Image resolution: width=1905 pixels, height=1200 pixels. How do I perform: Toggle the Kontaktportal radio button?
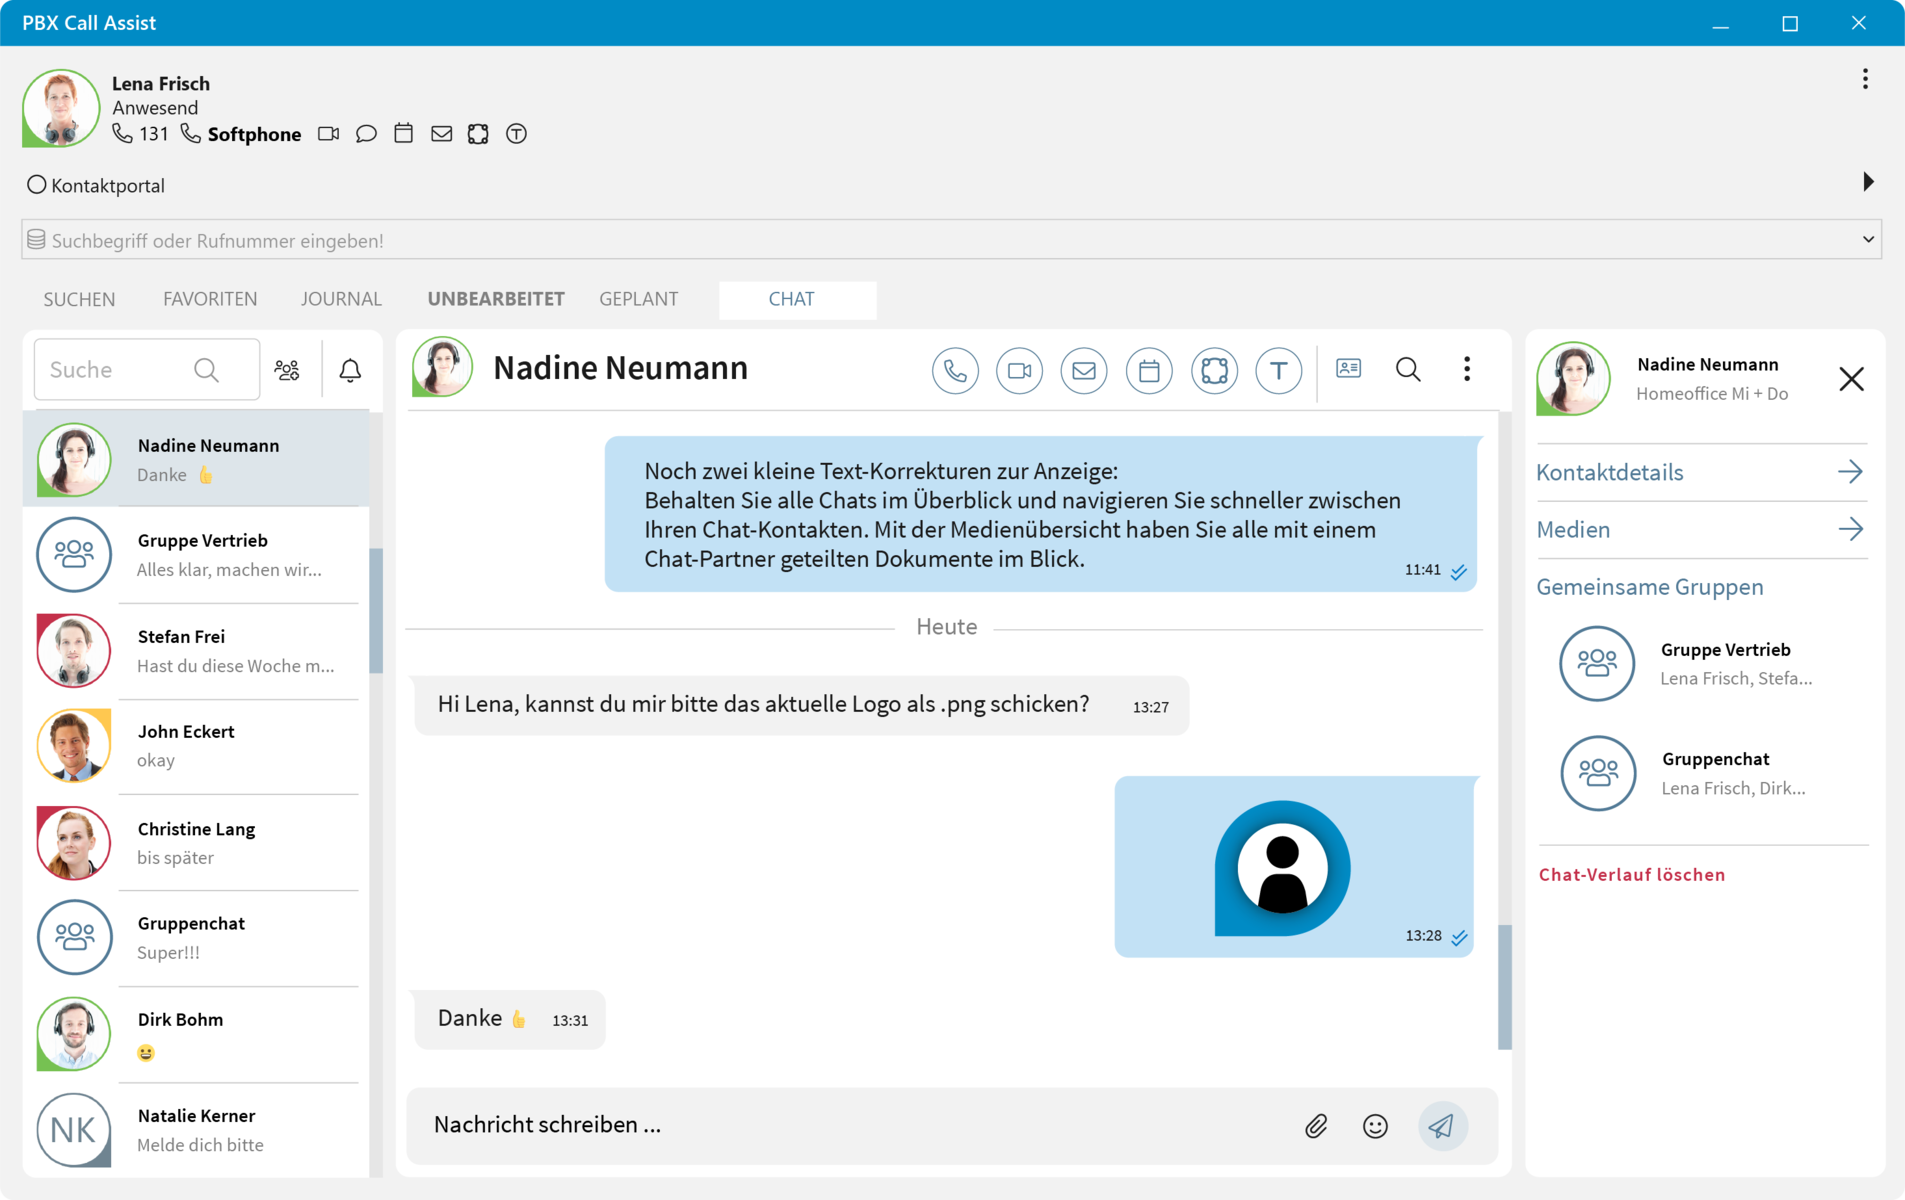tap(36, 184)
